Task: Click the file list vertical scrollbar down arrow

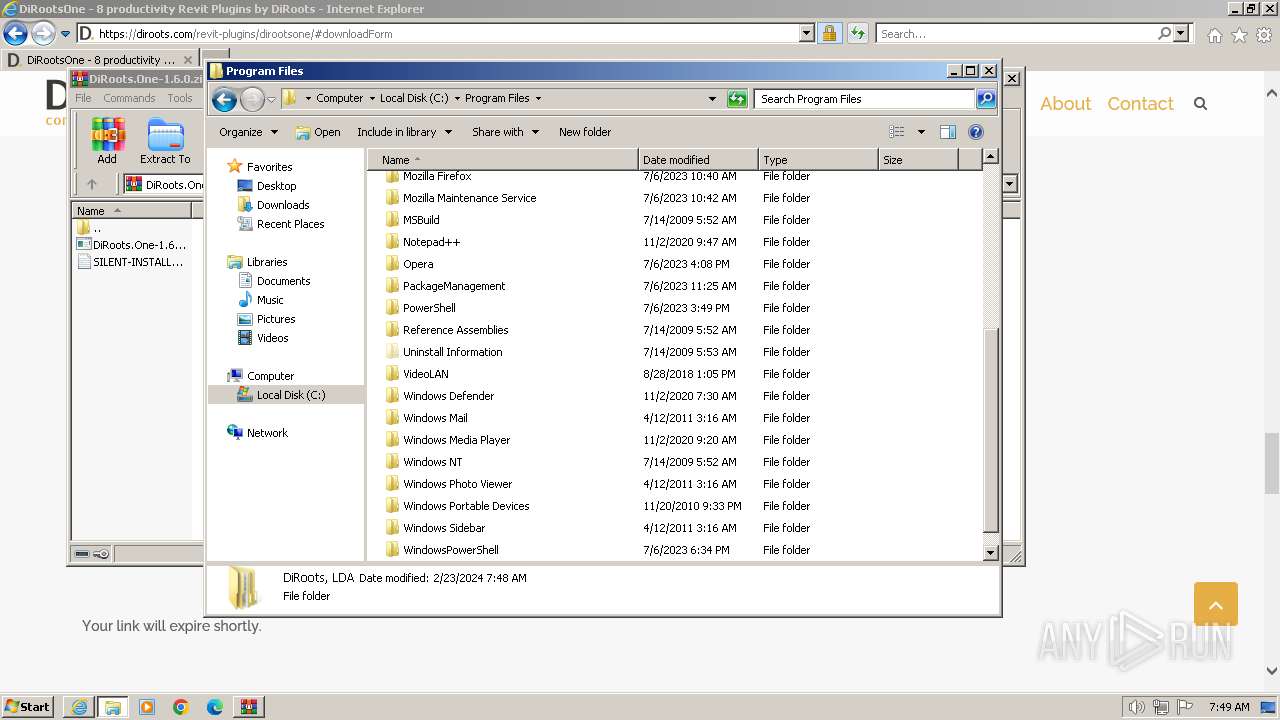Action: coord(991,552)
